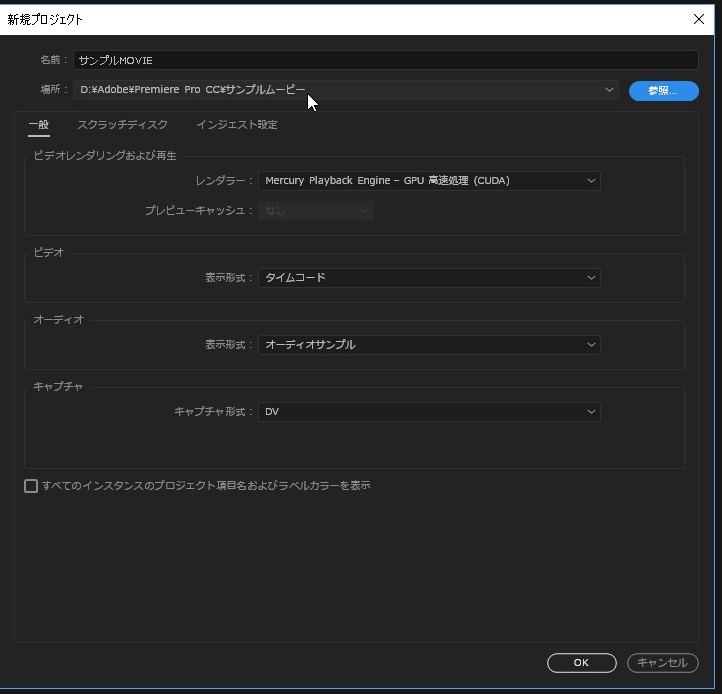Click the オーディオ section heading
The height and width of the screenshot is (694, 722).
58,320
